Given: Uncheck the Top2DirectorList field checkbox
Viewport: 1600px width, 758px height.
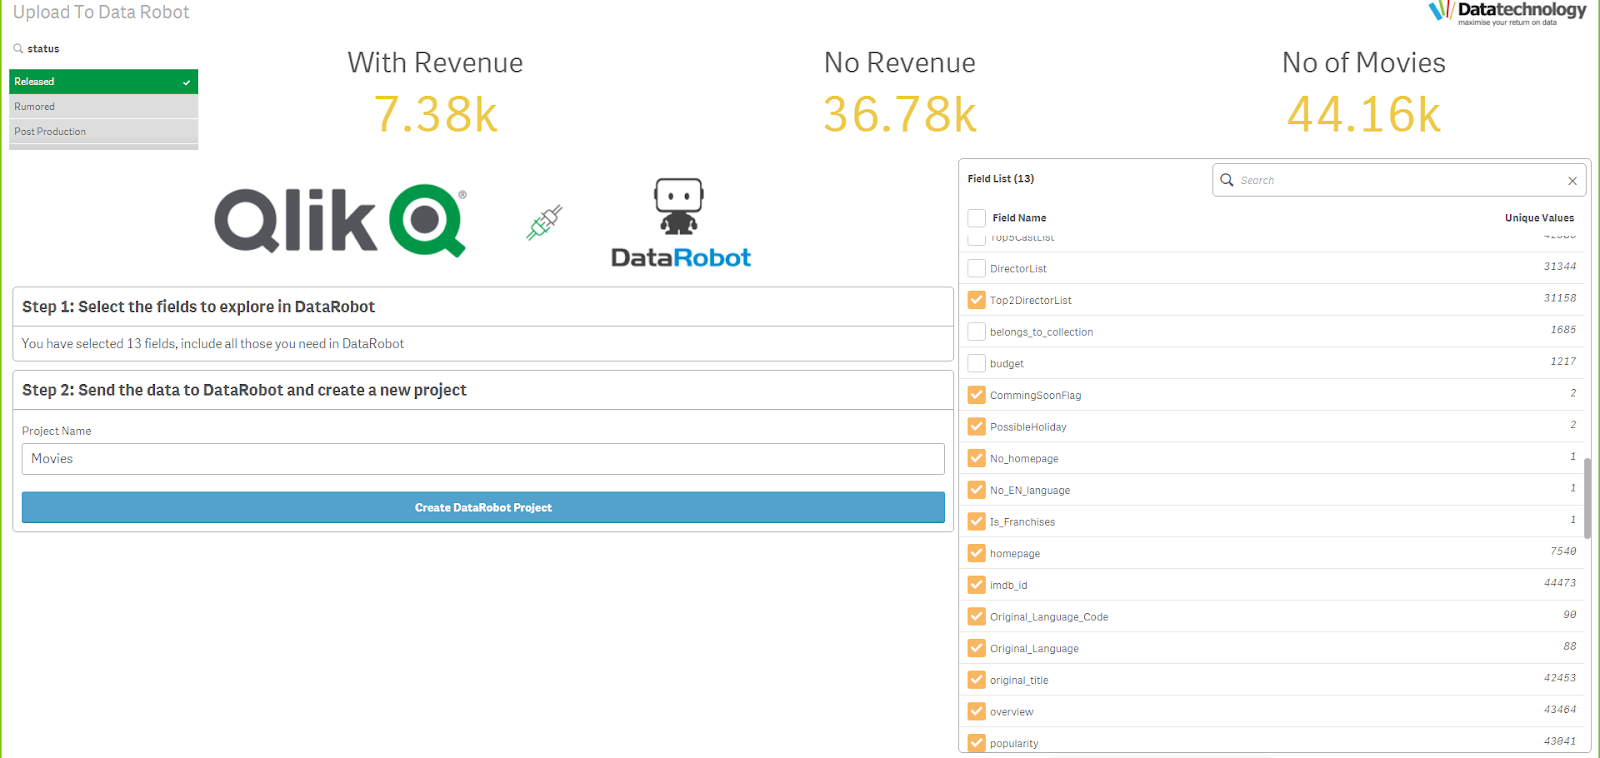Looking at the screenshot, I should (x=977, y=300).
